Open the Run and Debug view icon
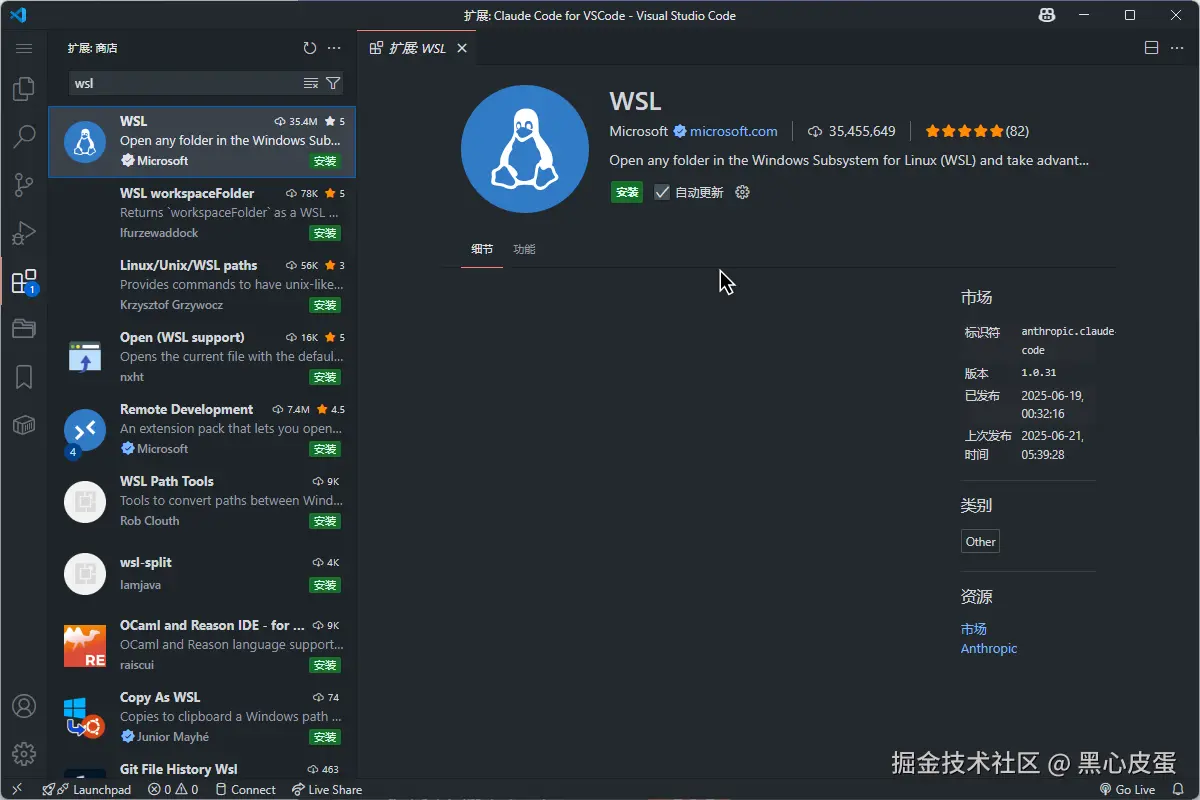 [x=24, y=233]
